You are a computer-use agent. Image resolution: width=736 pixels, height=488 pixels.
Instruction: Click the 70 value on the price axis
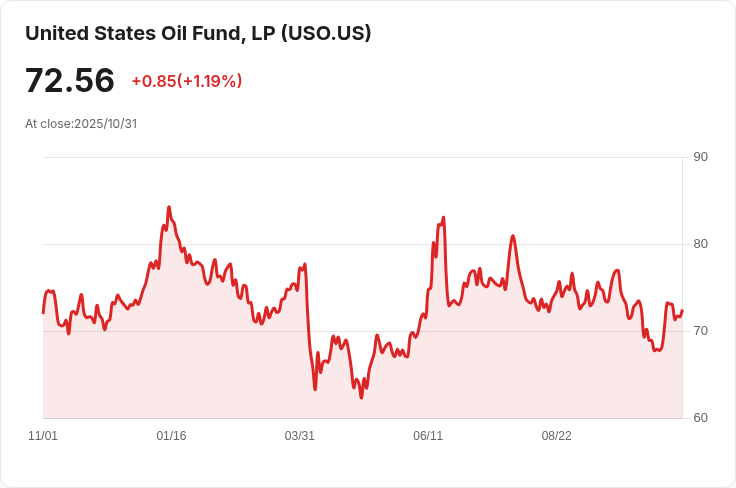700,331
